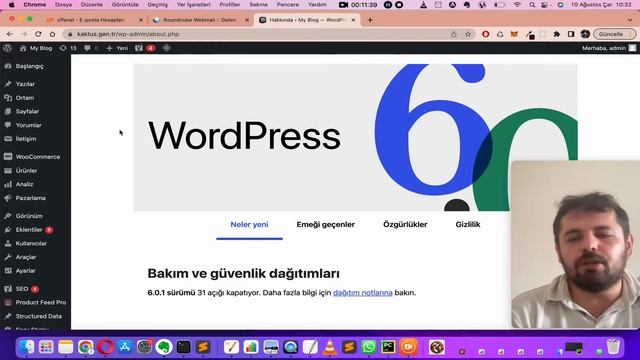Open Chrome profile avatar
This screenshot has height=360, width=640.
pos(585,34)
